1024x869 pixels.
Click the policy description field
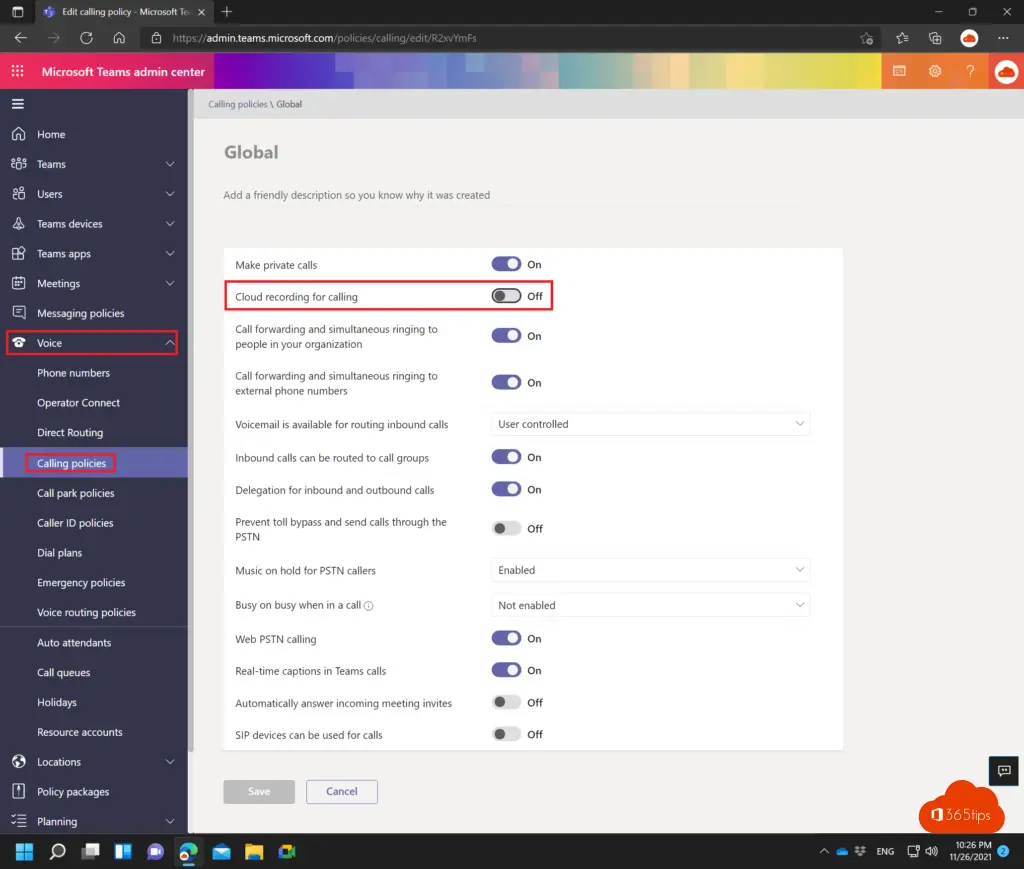[x=357, y=195]
